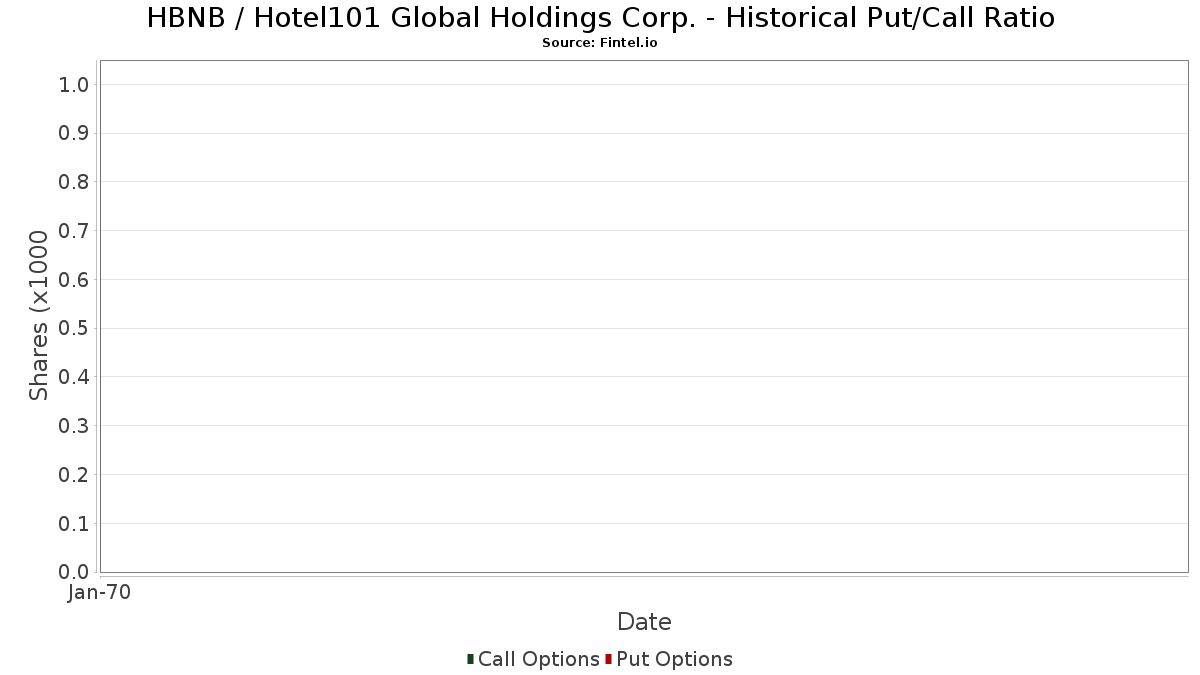Click the red Put Options legend marker

(608, 659)
